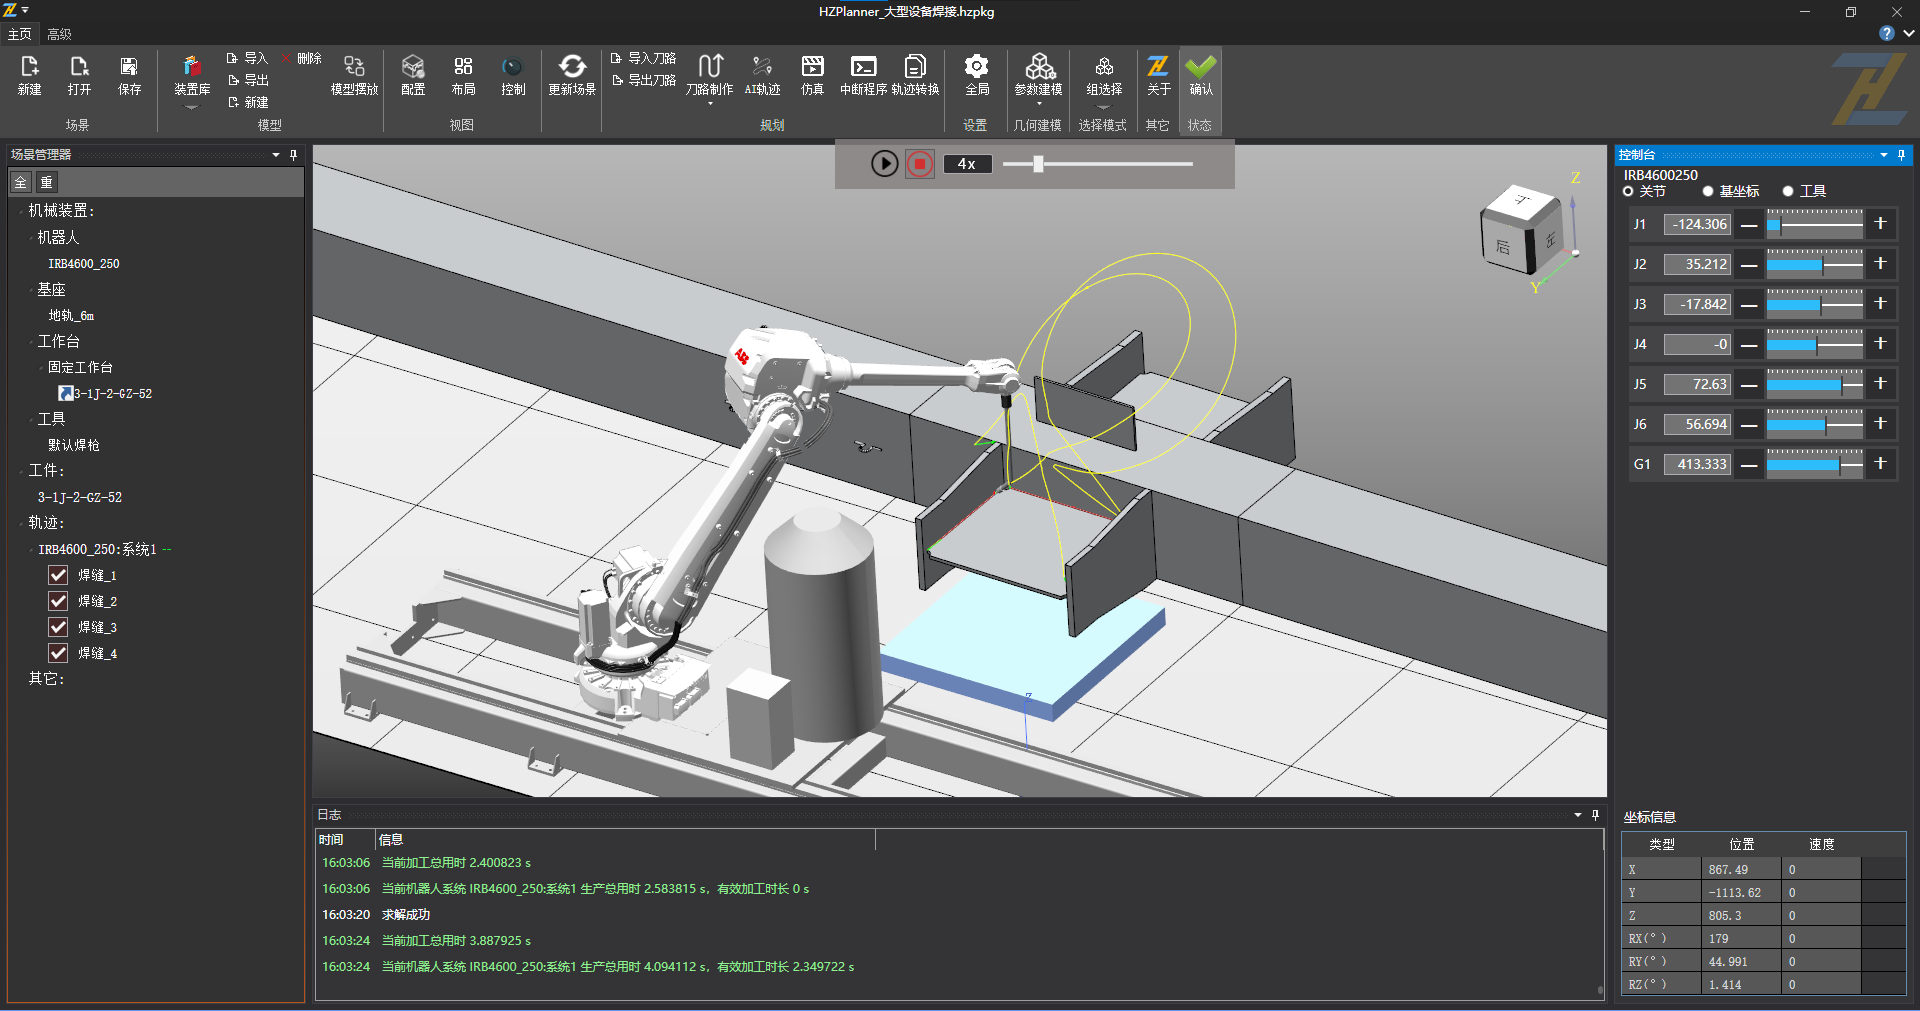Image resolution: width=1920 pixels, height=1011 pixels.
Task: Uncheck the 焊缝_1 trajectory checkbox
Action: click(x=58, y=575)
